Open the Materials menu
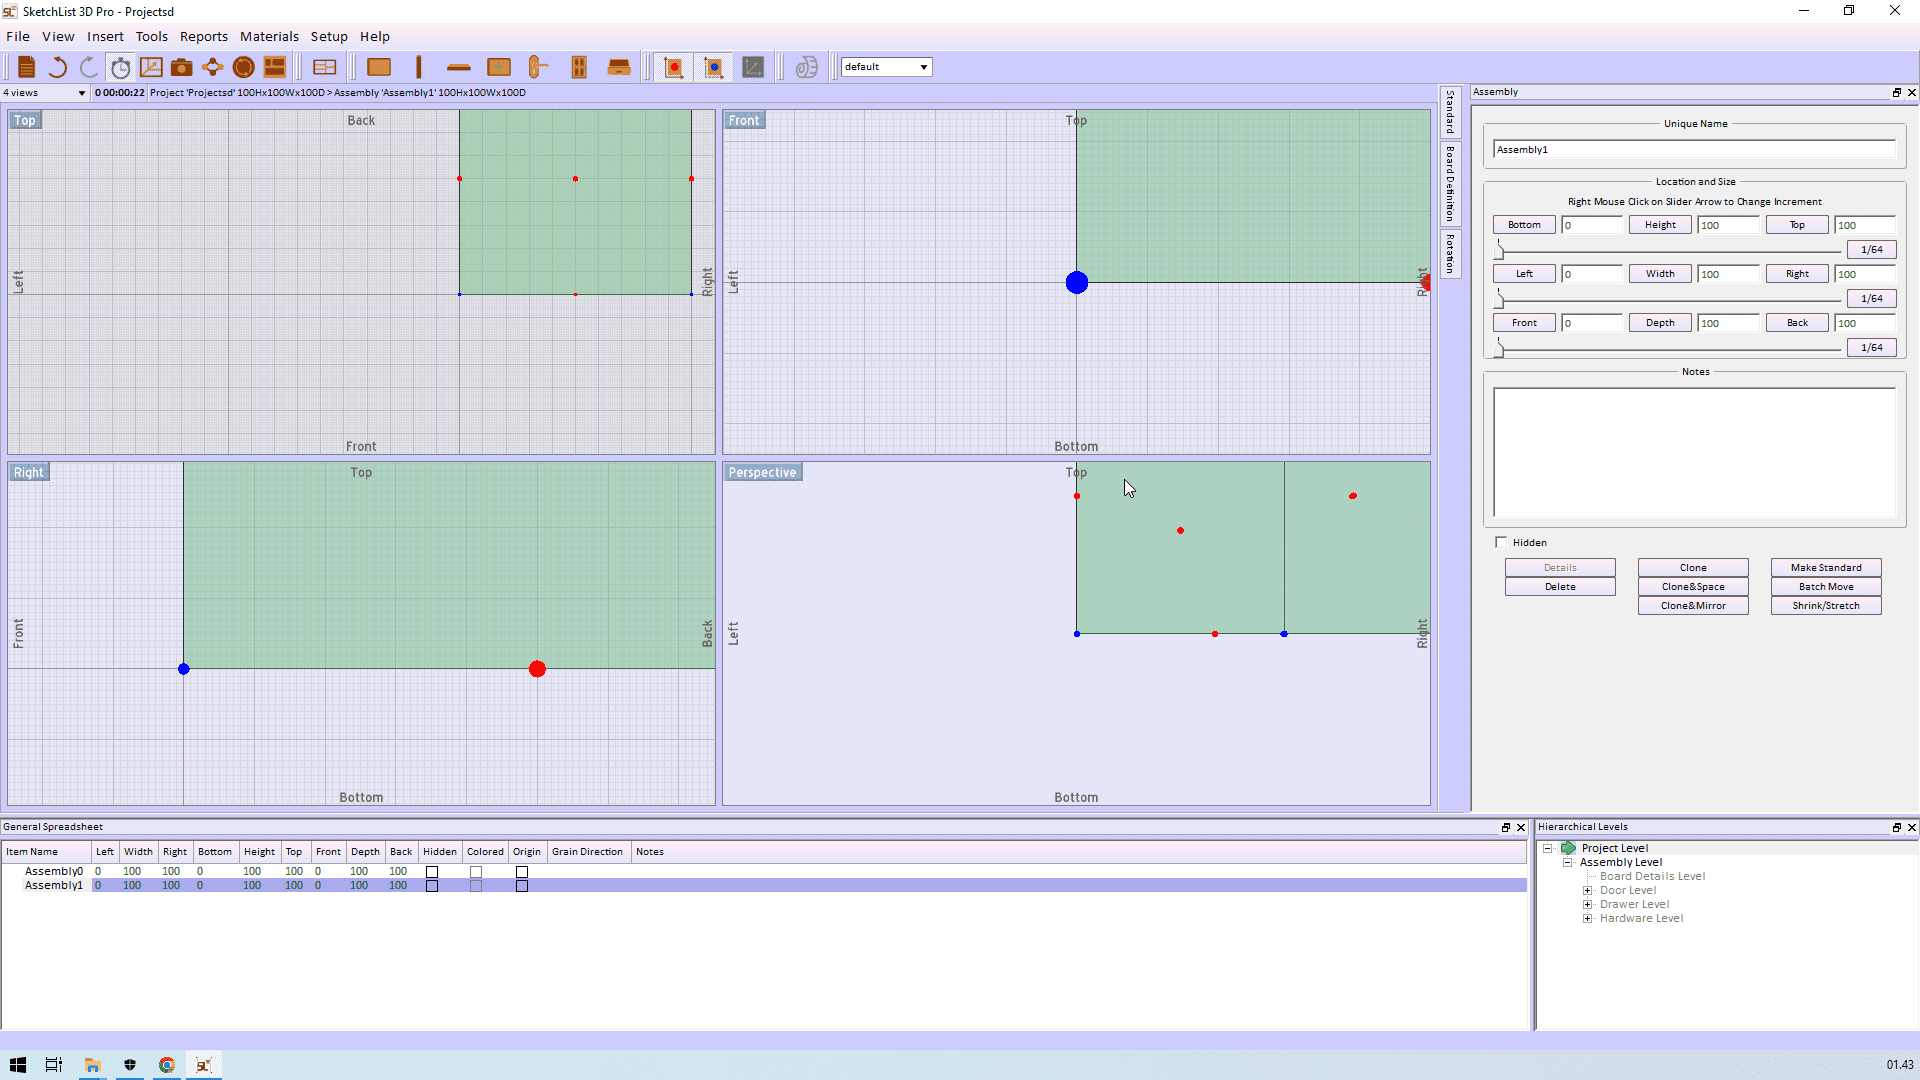 point(269,36)
